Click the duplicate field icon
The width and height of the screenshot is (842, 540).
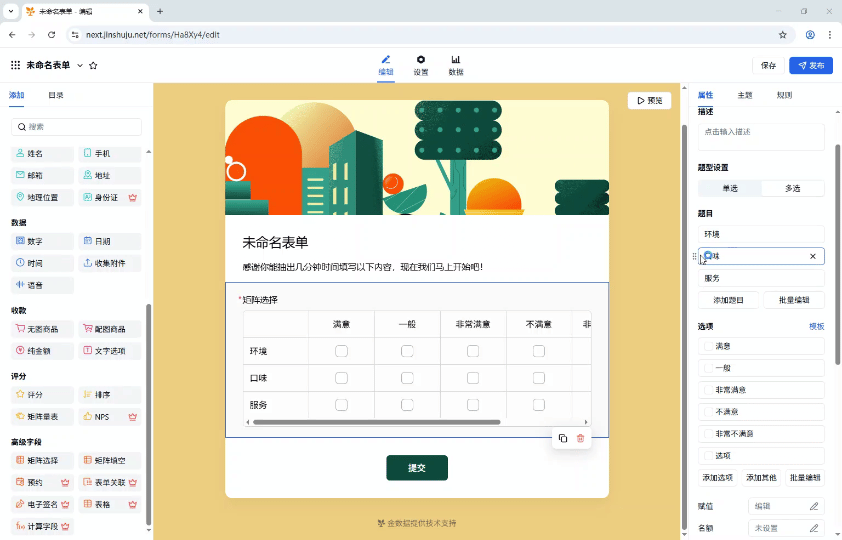[563, 438]
